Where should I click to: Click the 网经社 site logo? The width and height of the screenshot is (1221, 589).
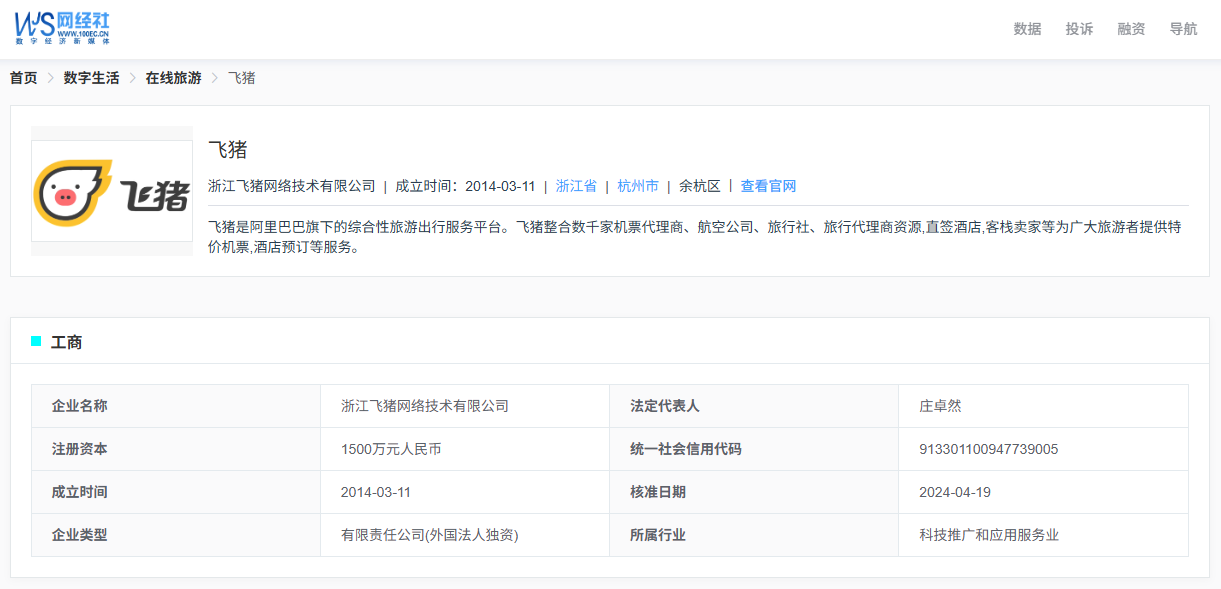(62, 28)
